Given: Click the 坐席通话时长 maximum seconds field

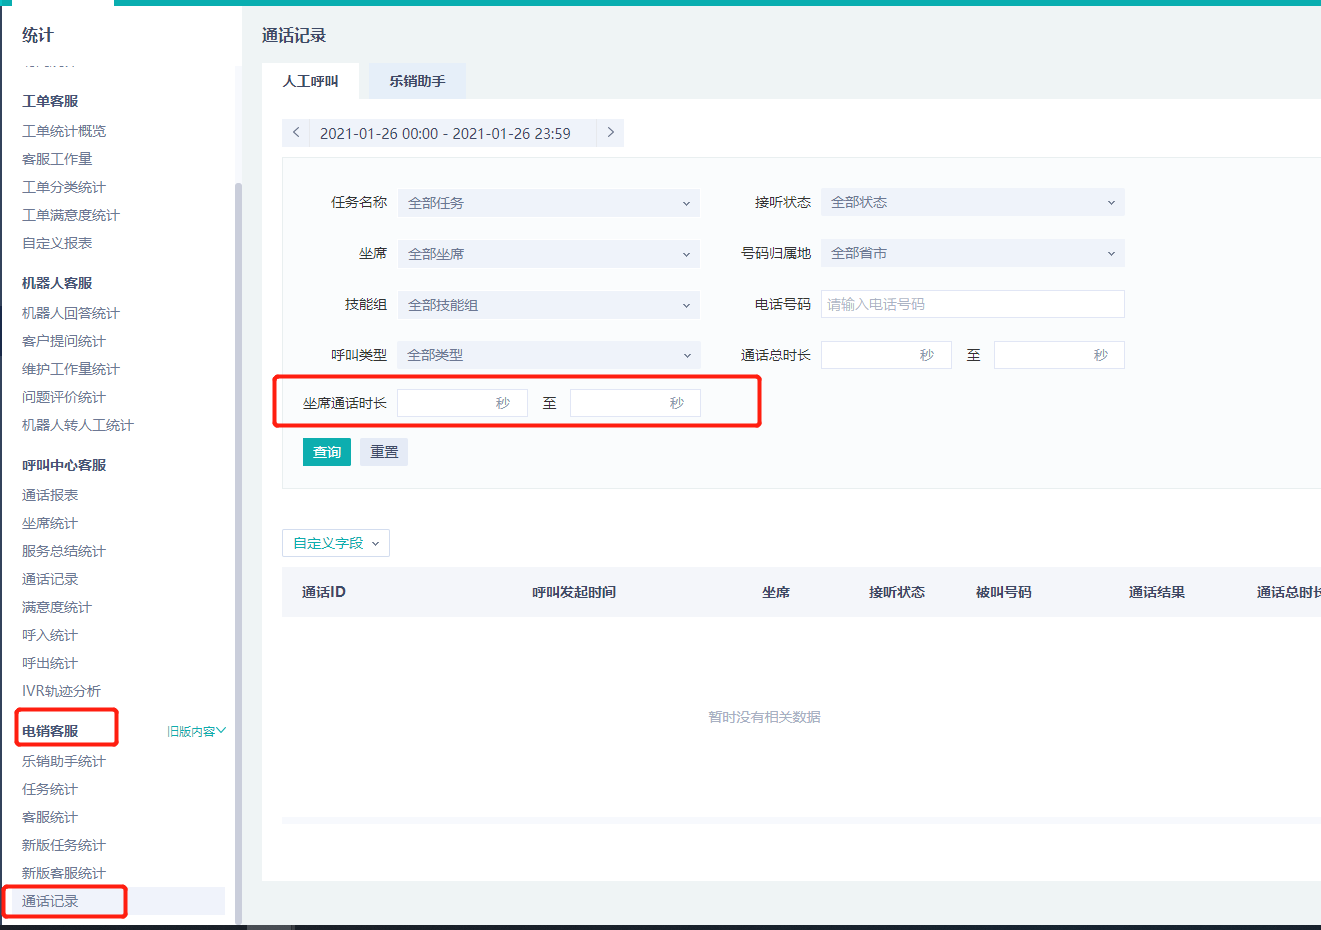Looking at the screenshot, I should click(635, 403).
